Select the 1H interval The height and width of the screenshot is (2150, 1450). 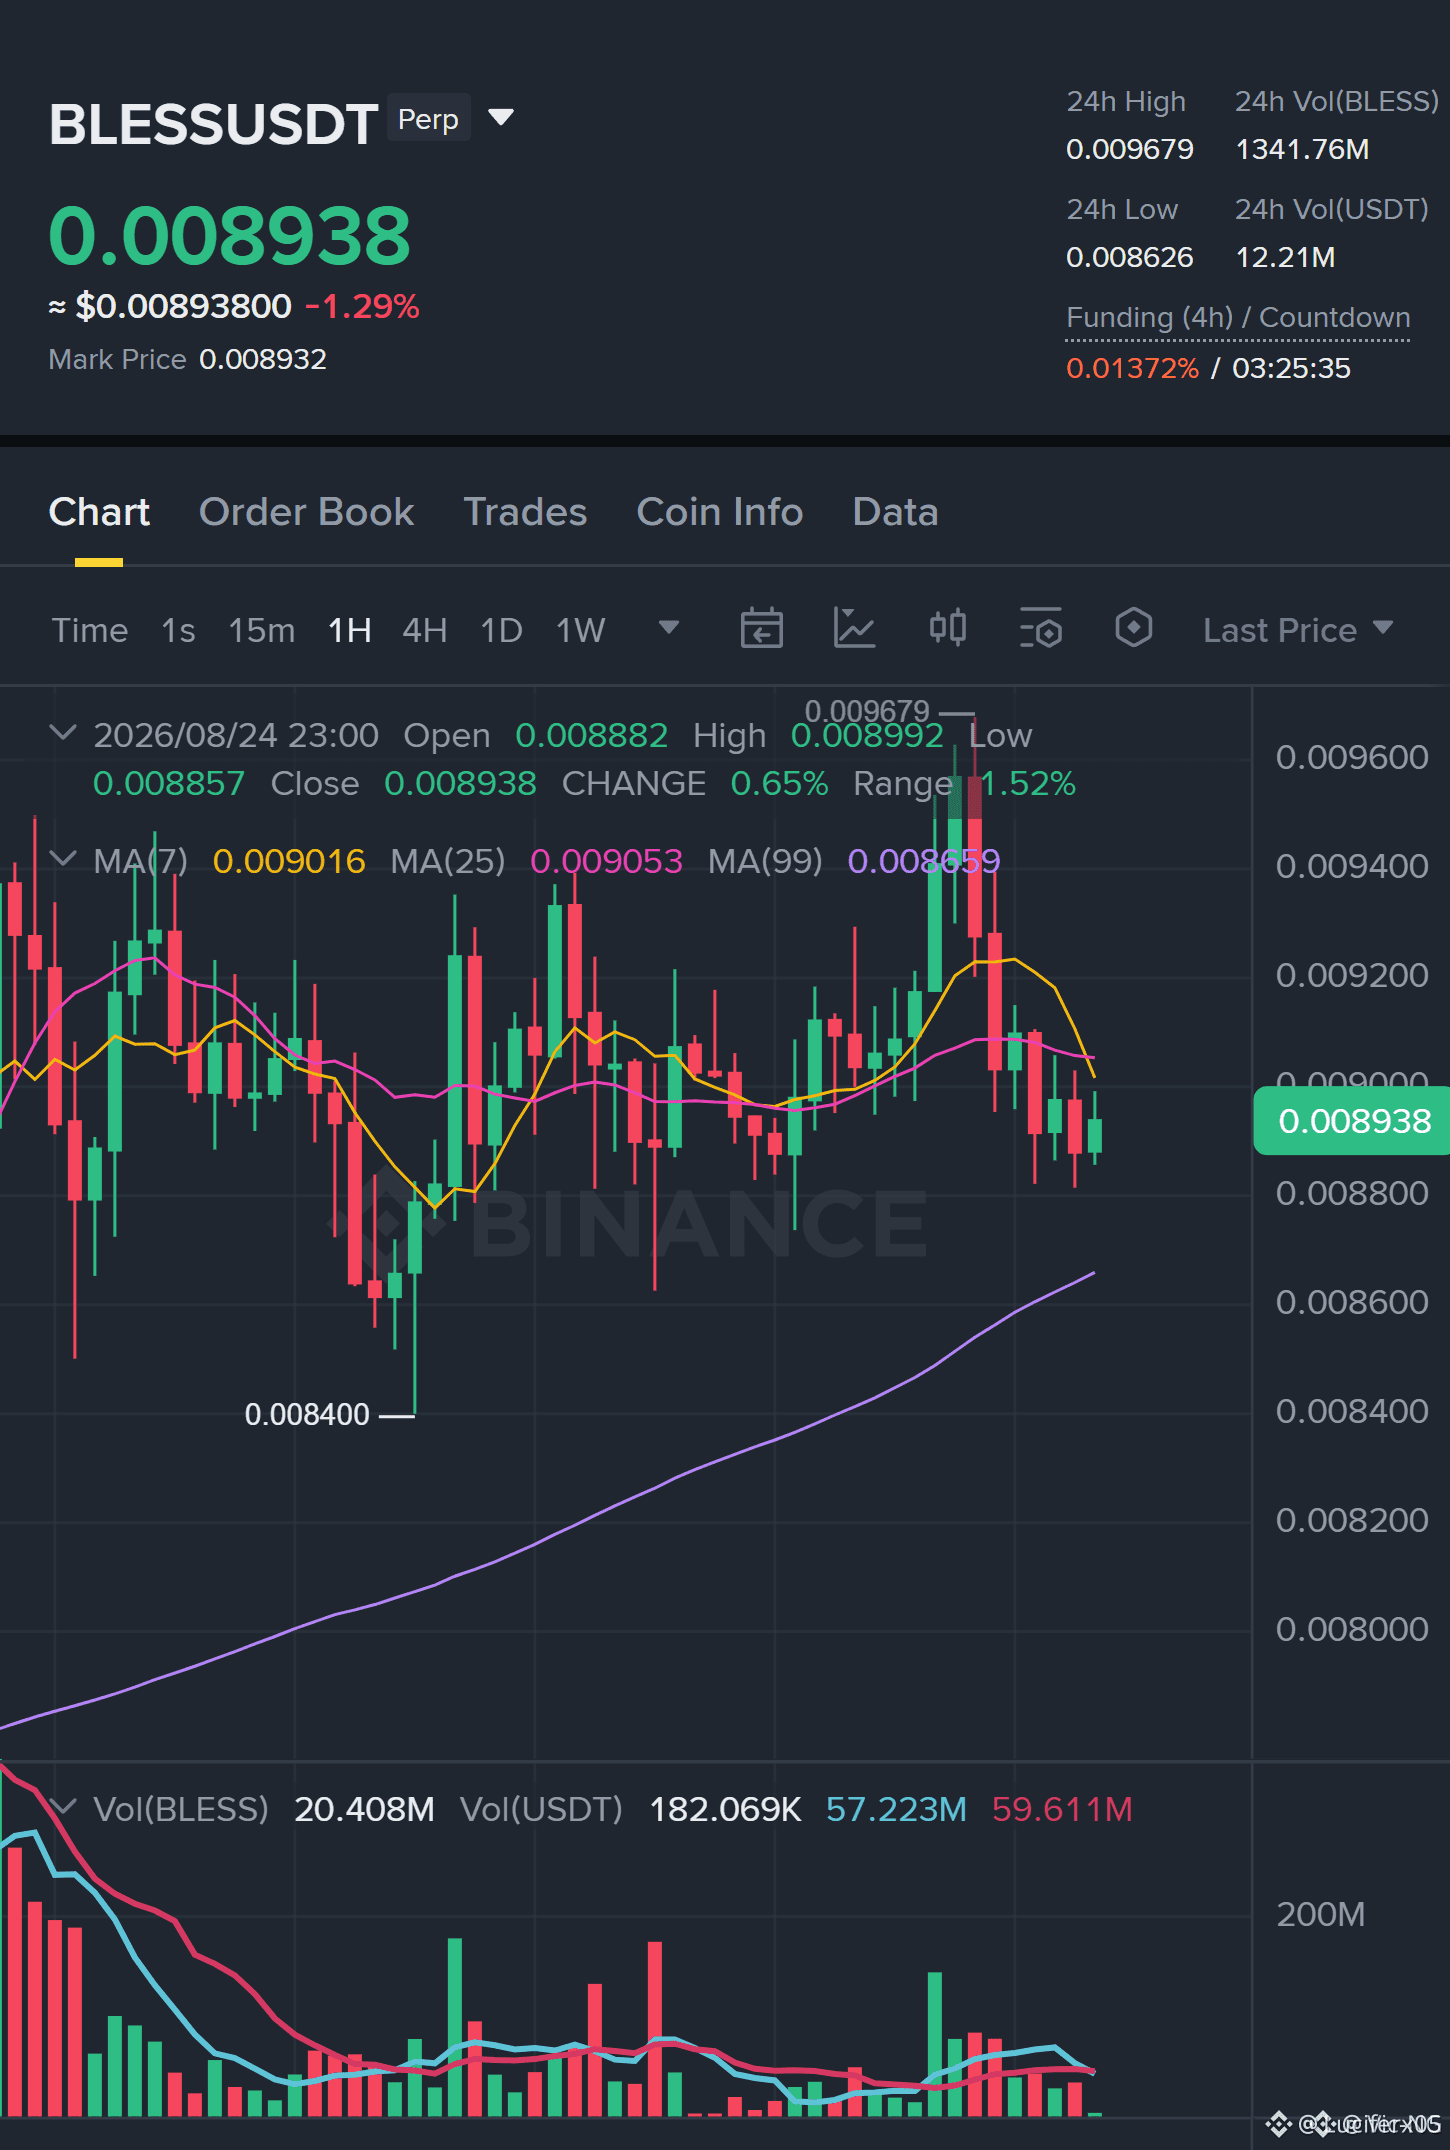pyautogui.click(x=350, y=630)
